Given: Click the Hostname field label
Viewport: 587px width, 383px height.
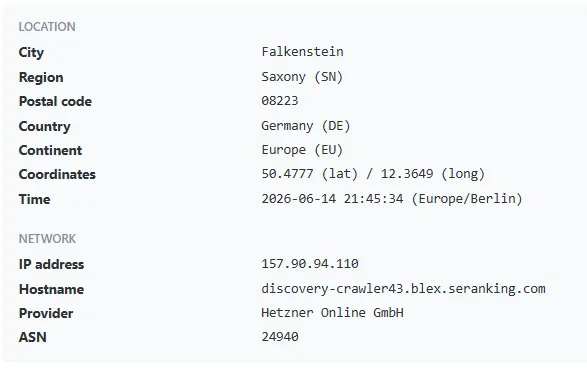Looking at the screenshot, I should (51, 289).
